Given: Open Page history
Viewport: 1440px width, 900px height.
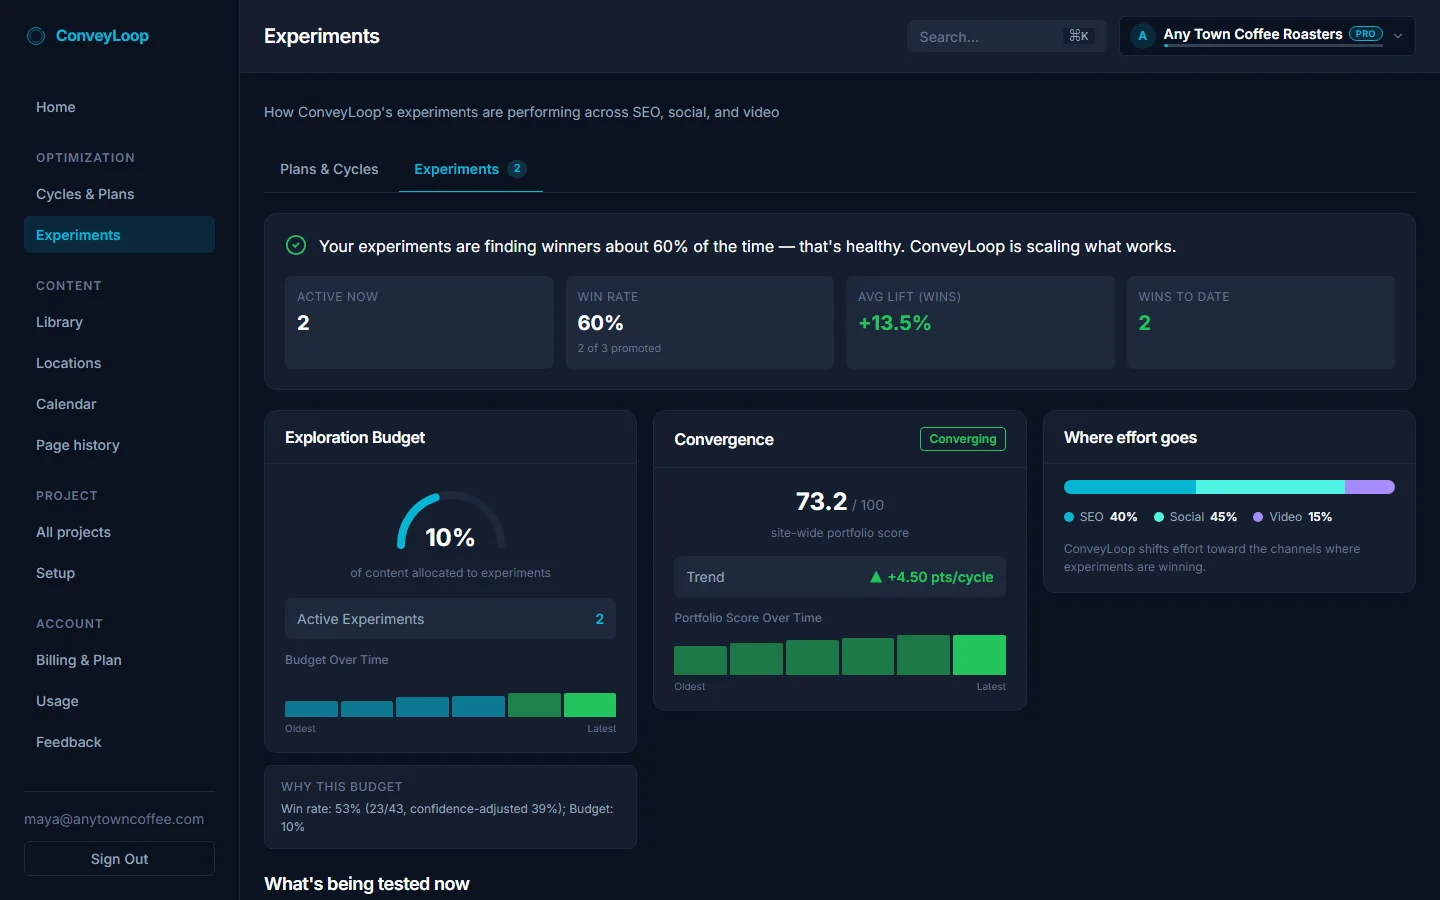Looking at the screenshot, I should [x=119, y=445].
